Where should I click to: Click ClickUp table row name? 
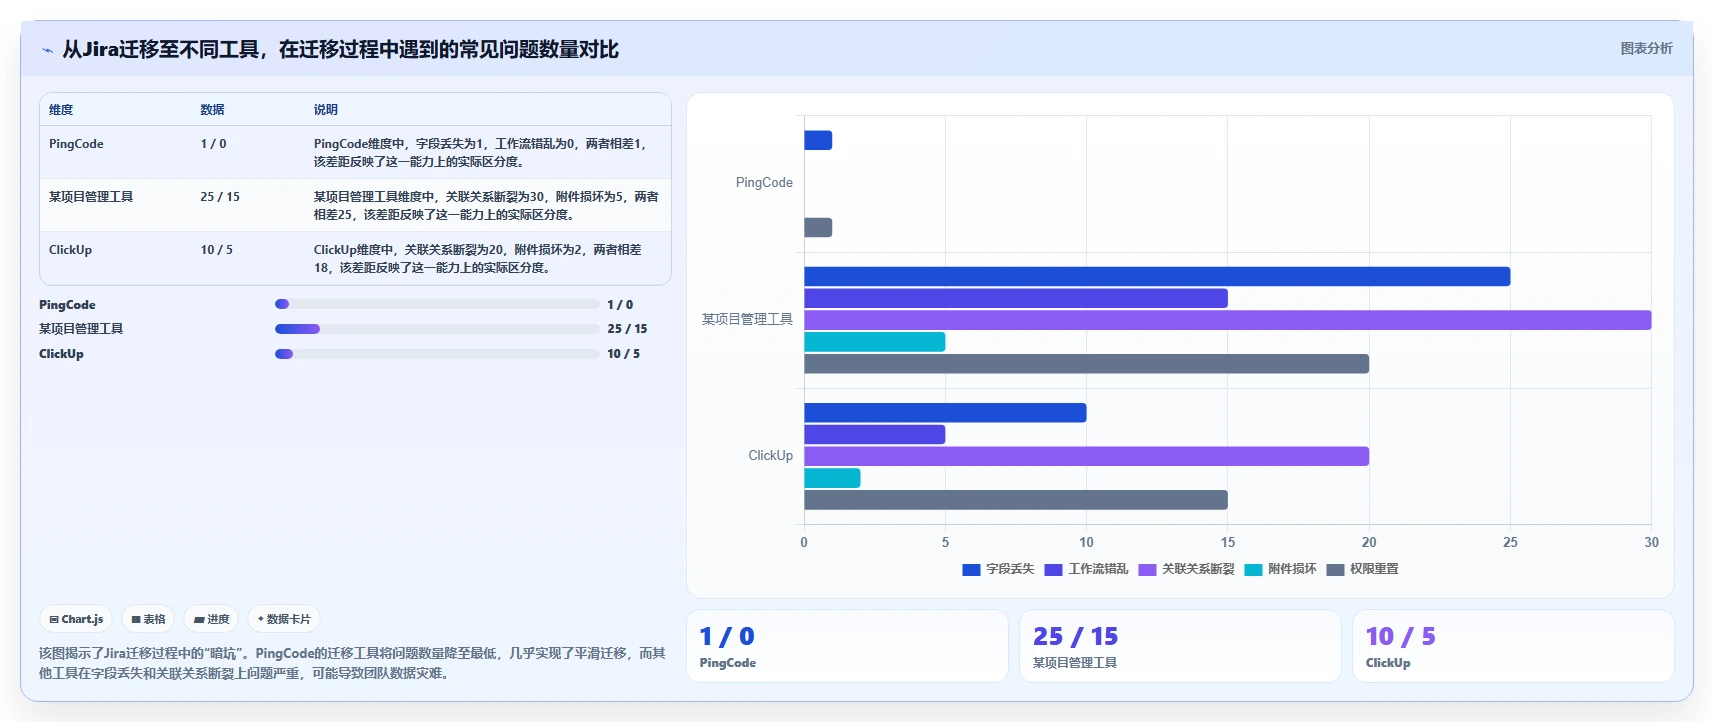pyautogui.click(x=70, y=250)
